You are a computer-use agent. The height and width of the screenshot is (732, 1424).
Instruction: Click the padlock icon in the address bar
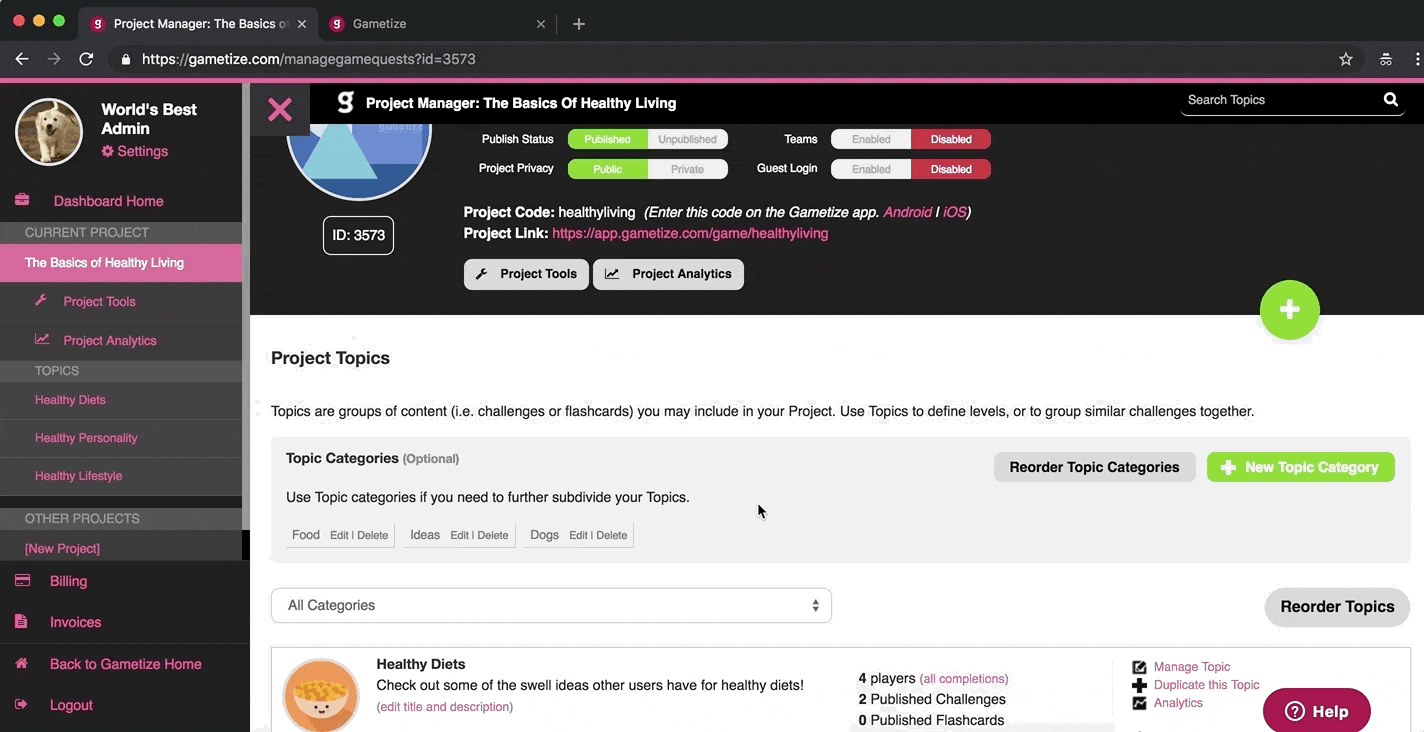[x=126, y=59]
